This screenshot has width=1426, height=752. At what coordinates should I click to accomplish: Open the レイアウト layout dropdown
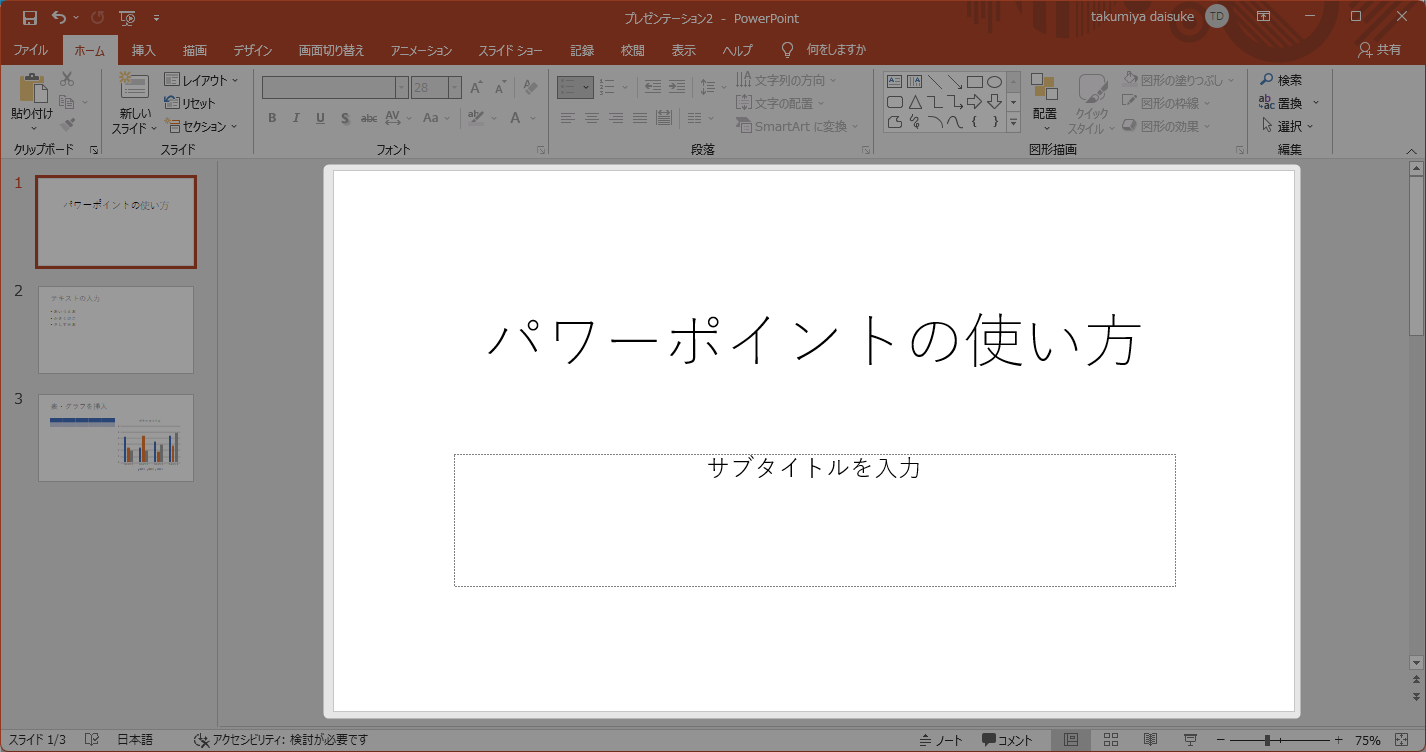click(x=202, y=80)
